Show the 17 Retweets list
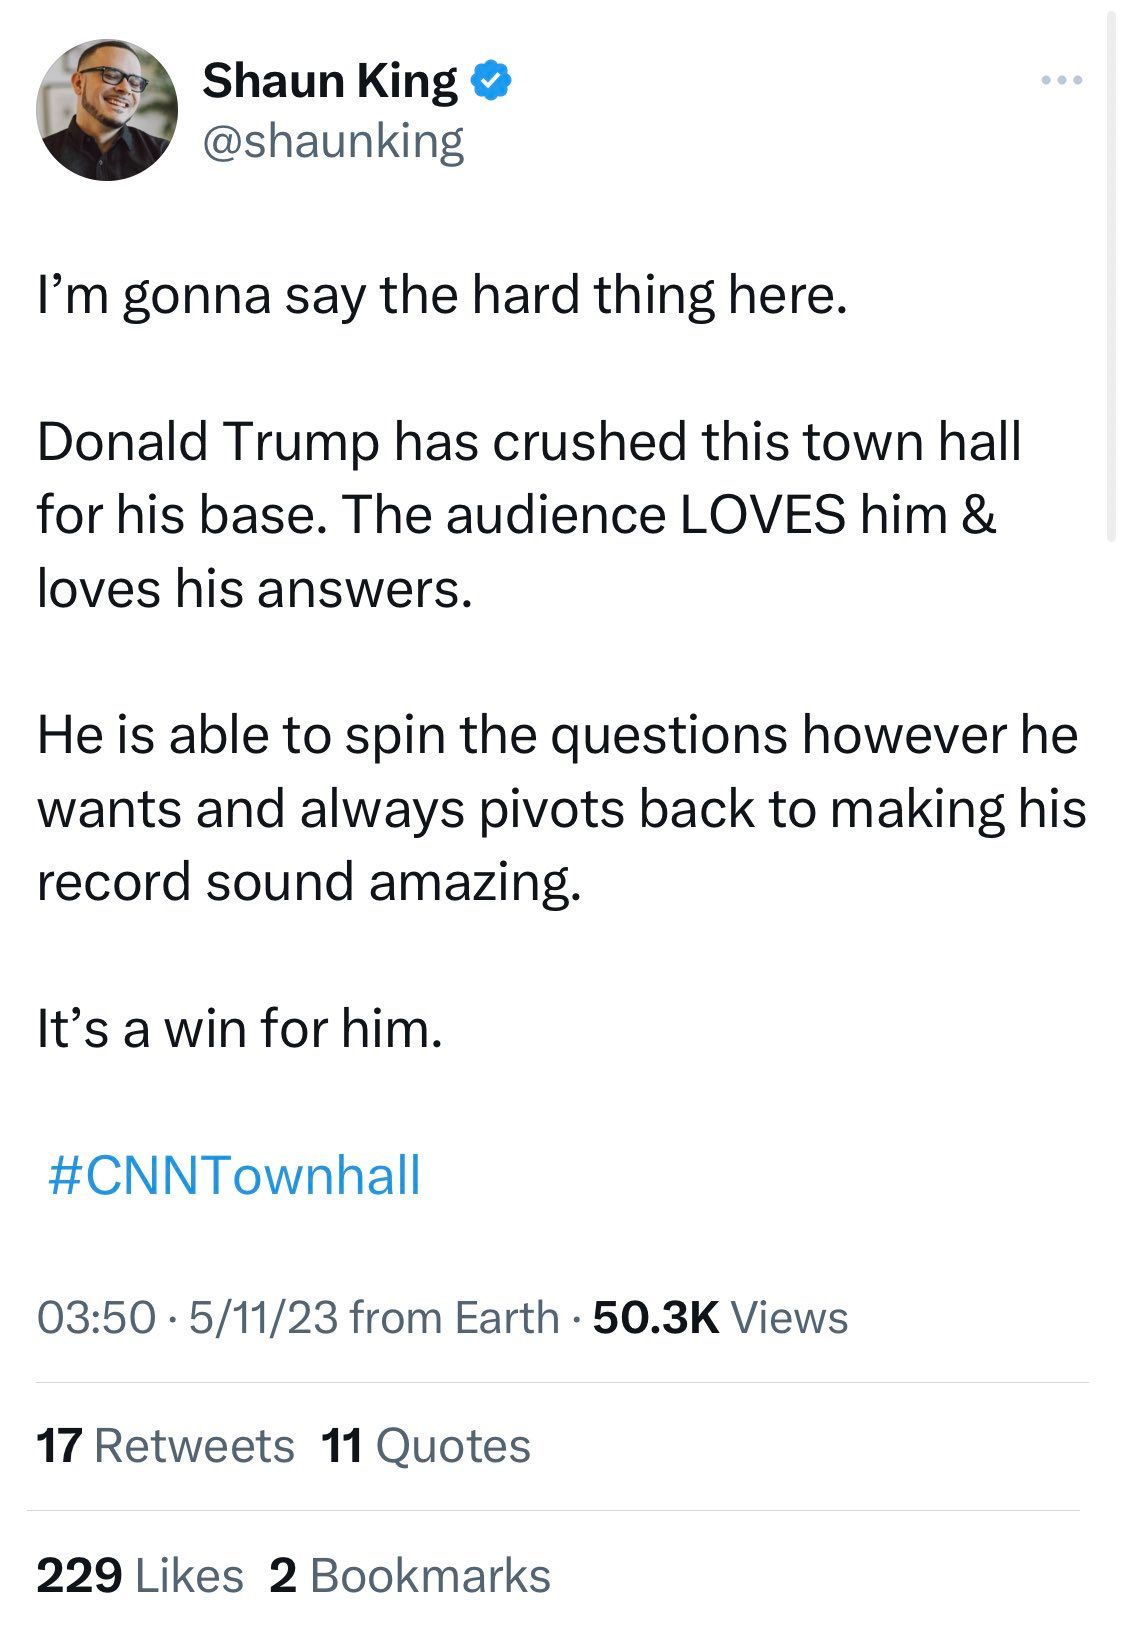The width and height of the screenshot is (1124, 1626). tap(165, 1446)
